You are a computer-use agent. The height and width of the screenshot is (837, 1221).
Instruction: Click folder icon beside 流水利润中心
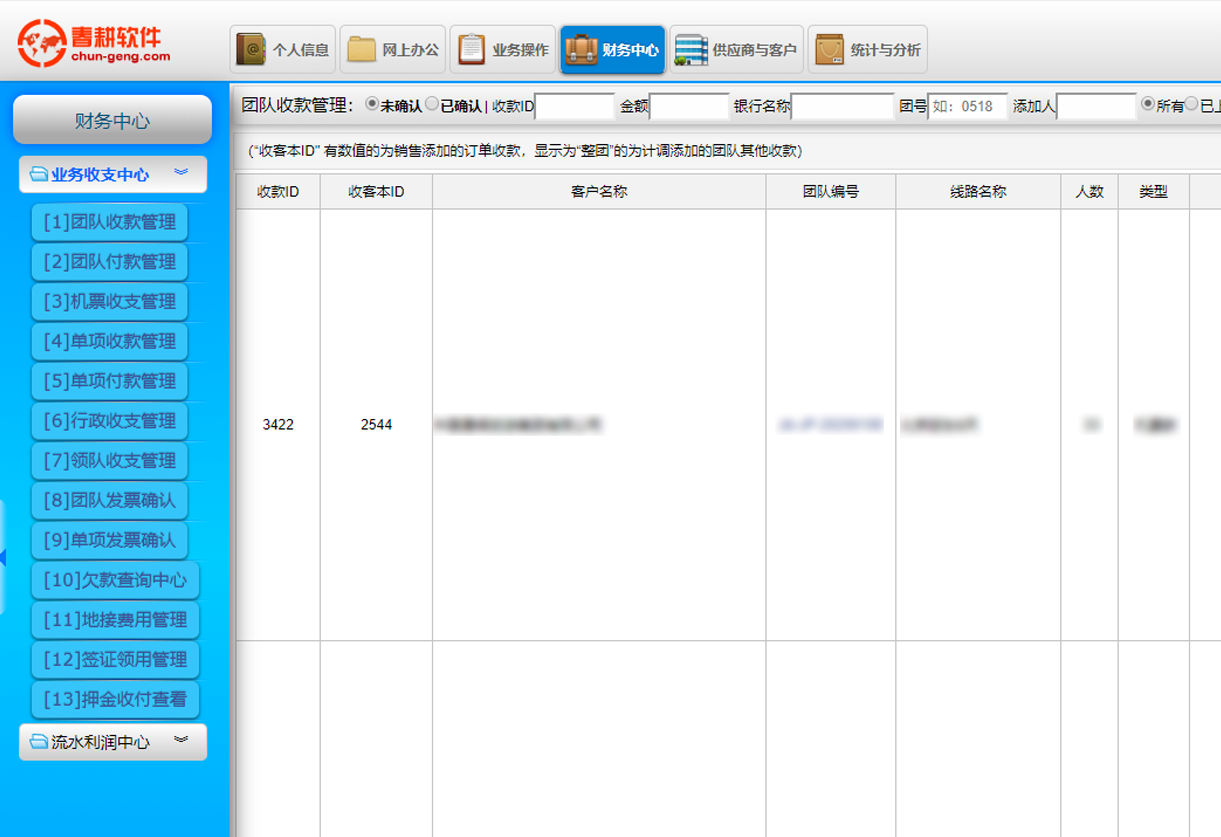tap(39, 742)
